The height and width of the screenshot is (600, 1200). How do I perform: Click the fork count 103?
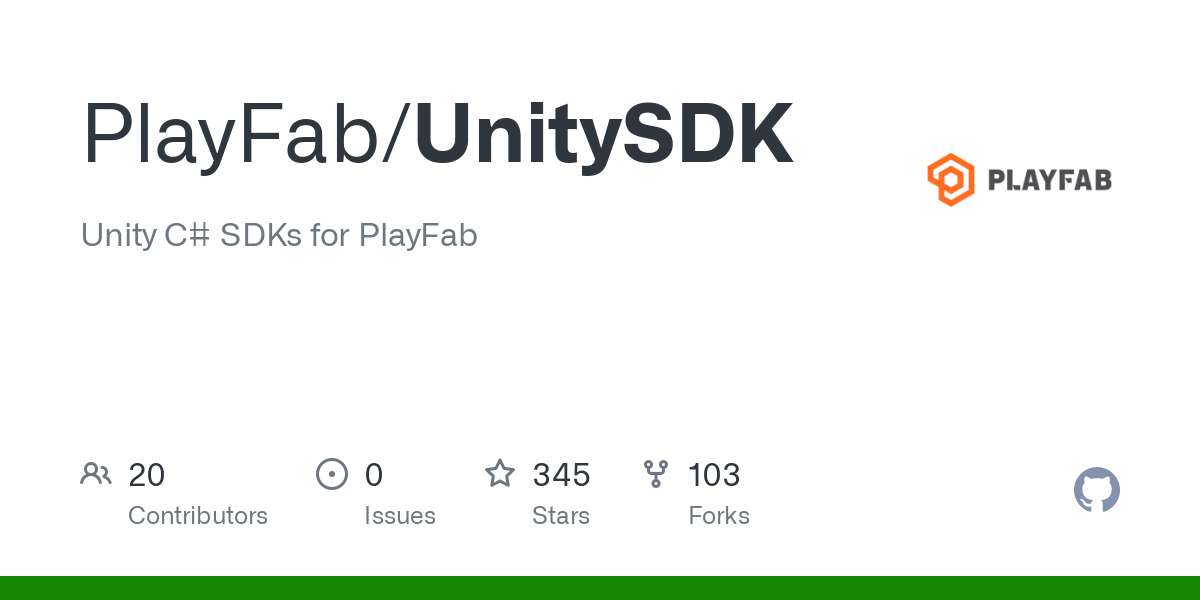coord(714,475)
